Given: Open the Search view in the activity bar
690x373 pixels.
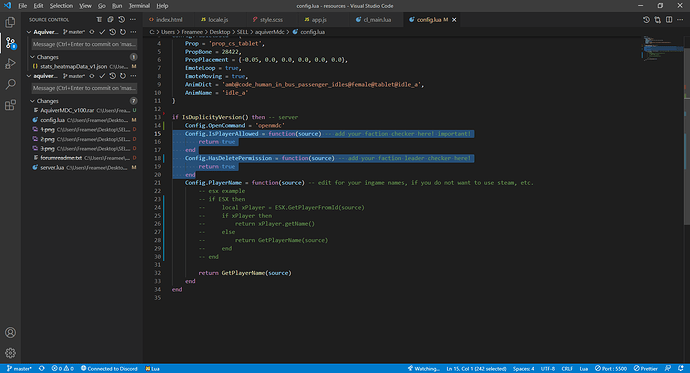Looking at the screenshot, I should point(10,84).
